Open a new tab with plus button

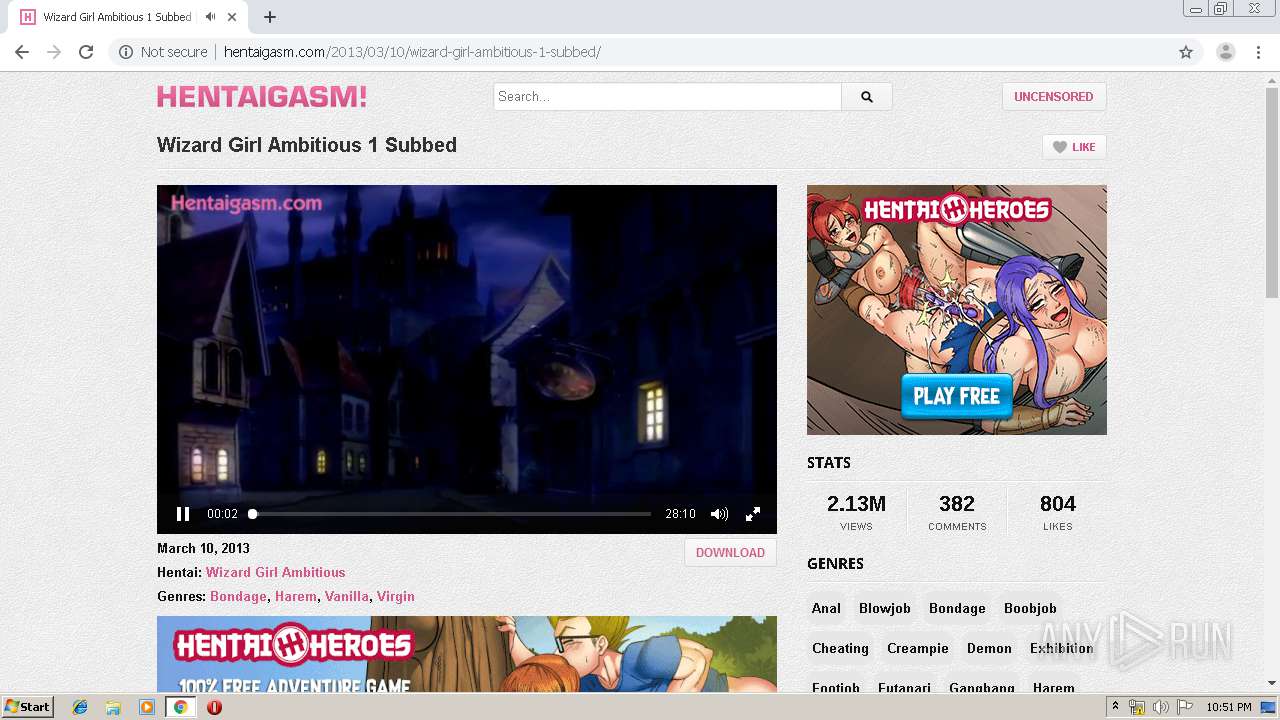(270, 17)
